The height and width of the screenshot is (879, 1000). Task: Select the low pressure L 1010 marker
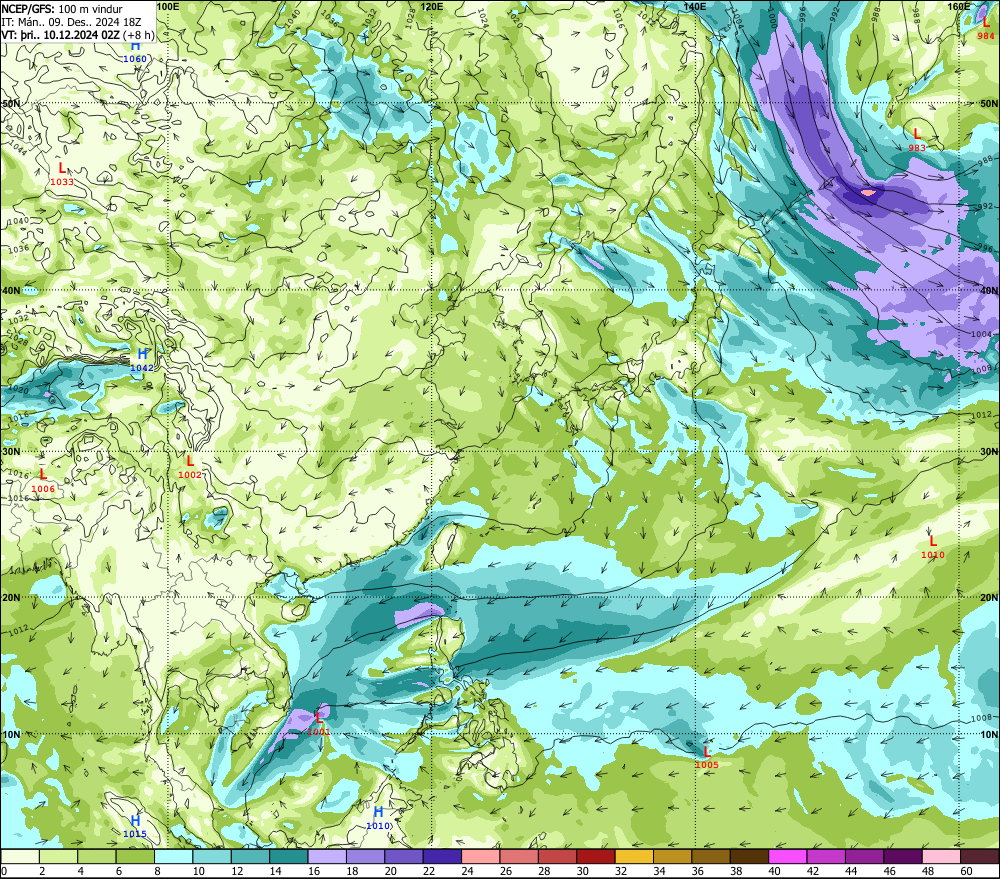click(932, 547)
